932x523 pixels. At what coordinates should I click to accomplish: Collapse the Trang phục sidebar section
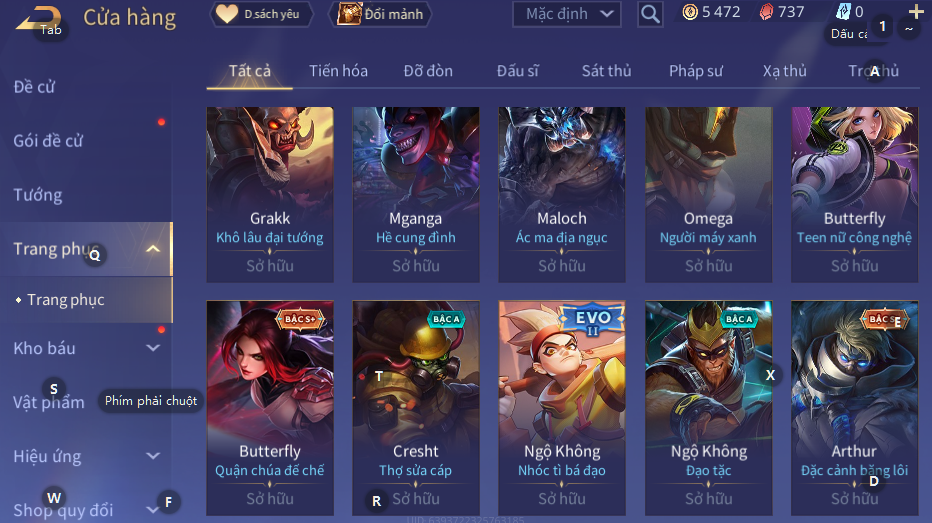coord(153,249)
